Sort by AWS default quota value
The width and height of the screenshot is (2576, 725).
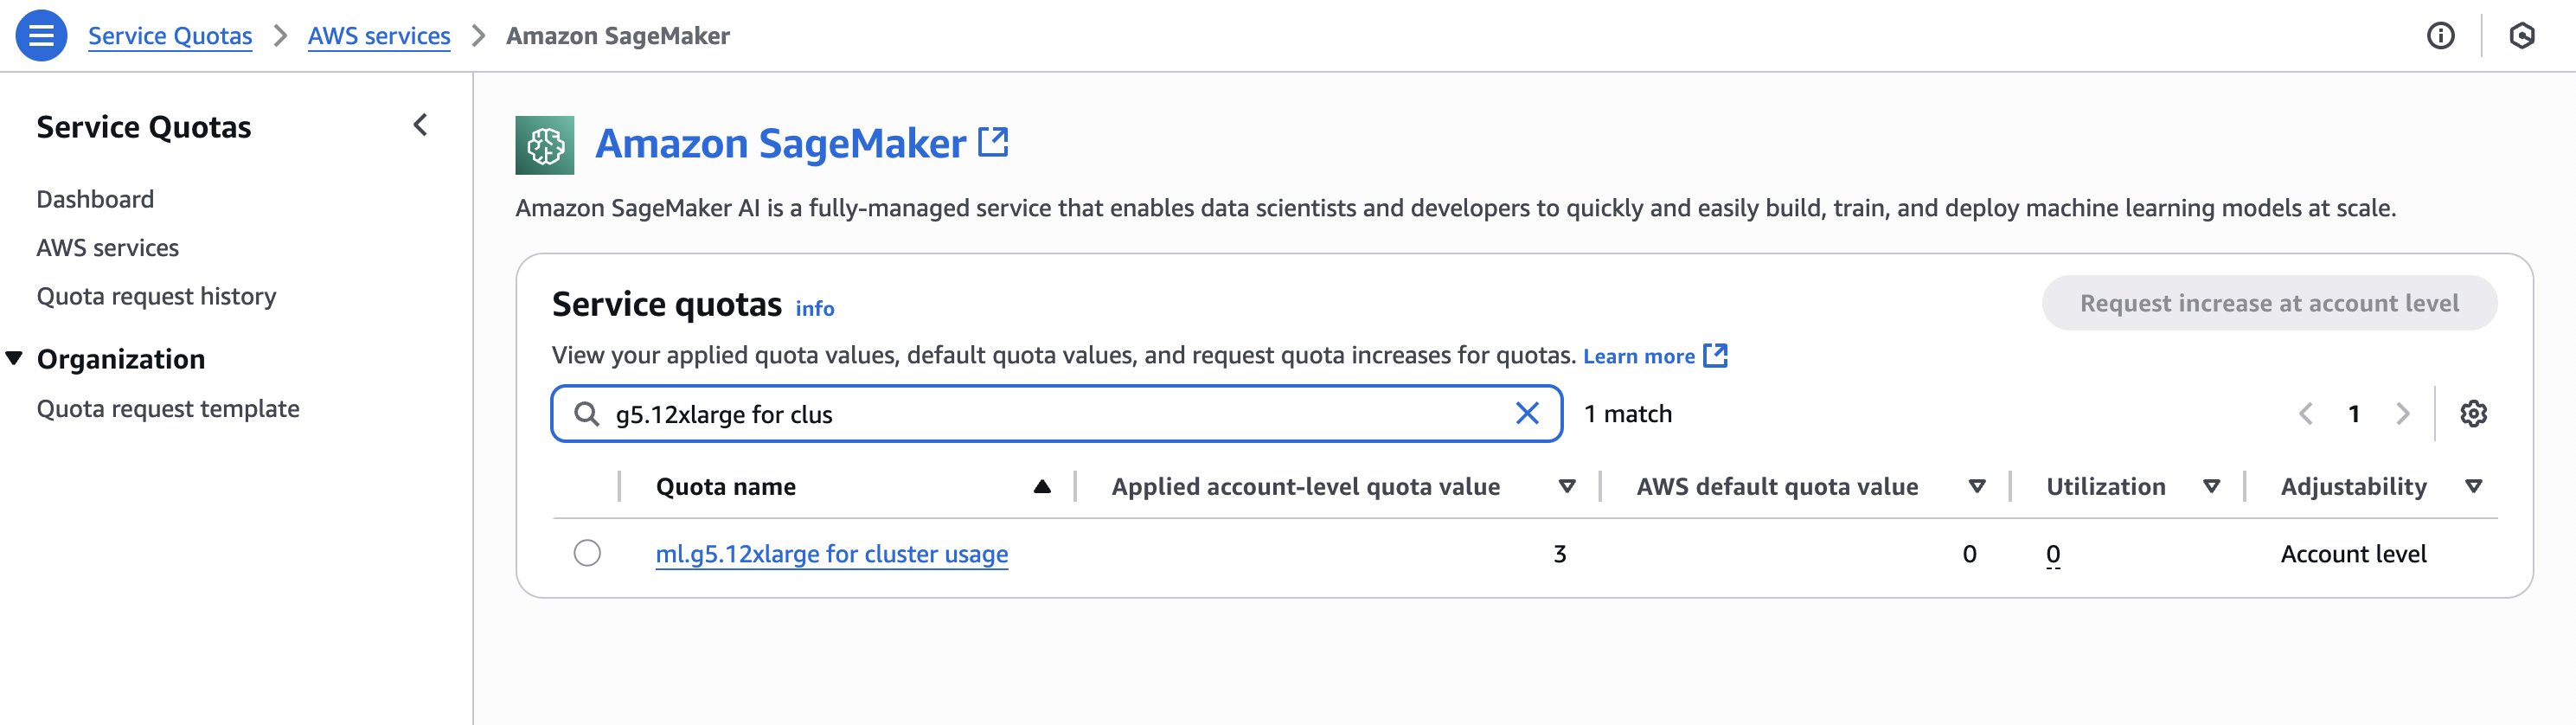[1977, 487]
